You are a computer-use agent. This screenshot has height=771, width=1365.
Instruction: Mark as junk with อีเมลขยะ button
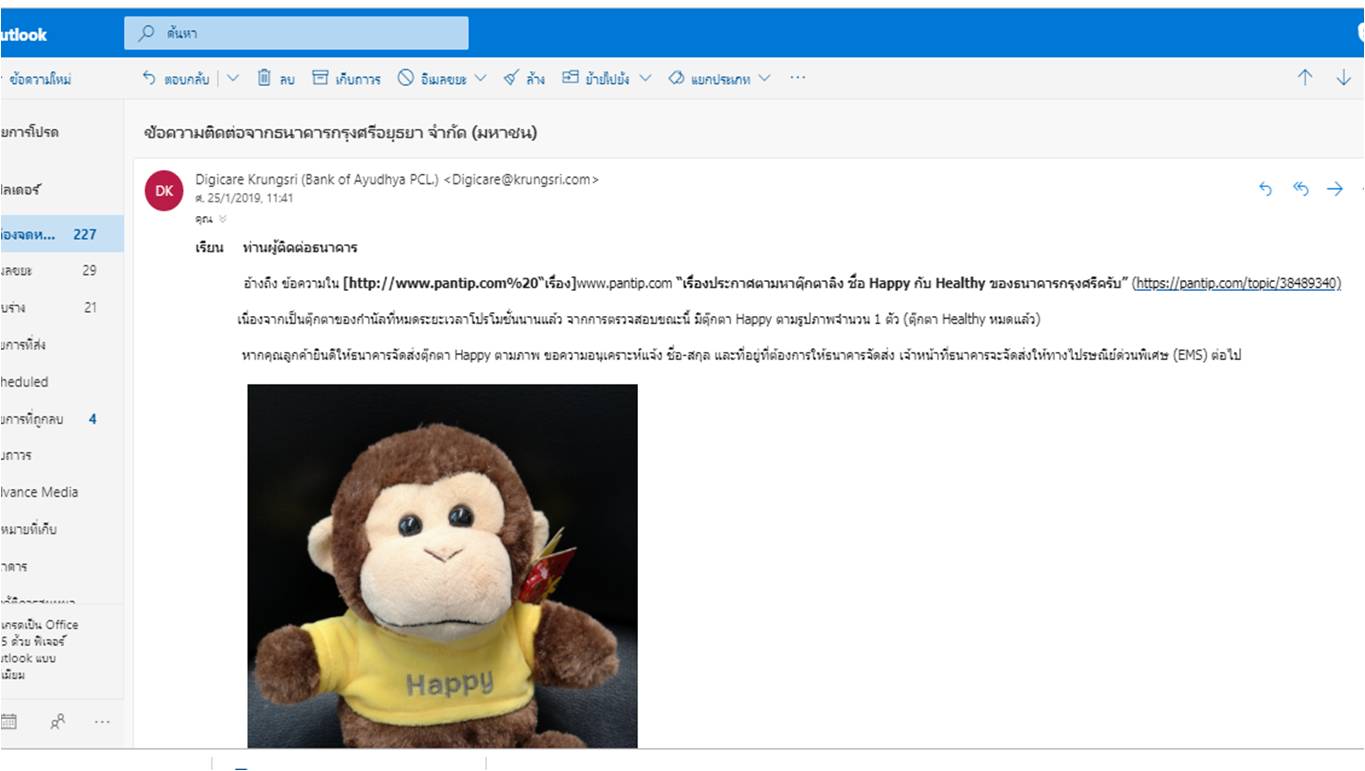[432, 79]
